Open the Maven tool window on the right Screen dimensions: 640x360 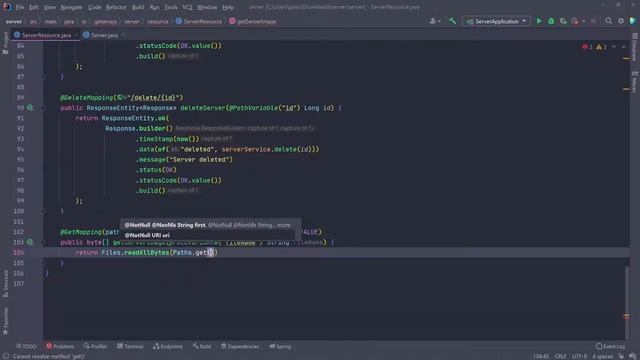[635, 82]
